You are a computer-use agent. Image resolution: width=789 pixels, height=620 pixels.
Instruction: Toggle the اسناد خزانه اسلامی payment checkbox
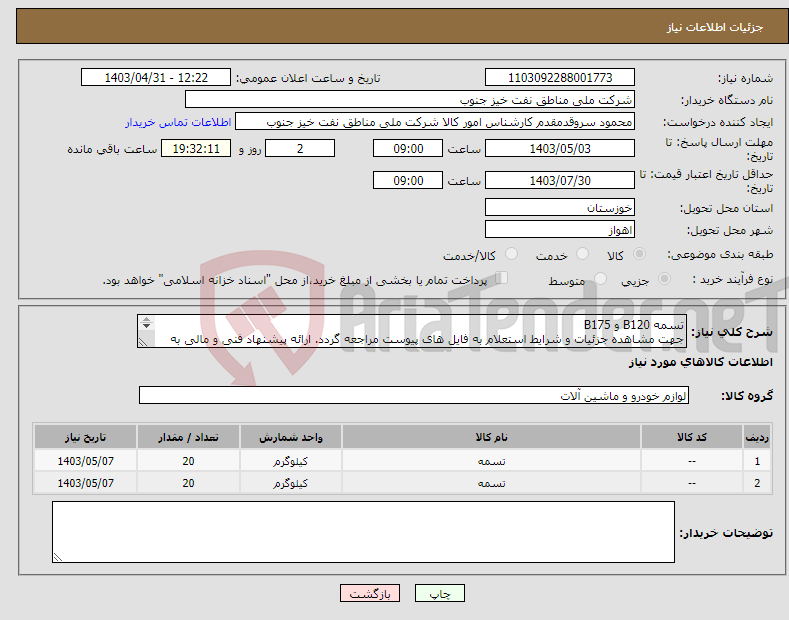pos(502,278)
